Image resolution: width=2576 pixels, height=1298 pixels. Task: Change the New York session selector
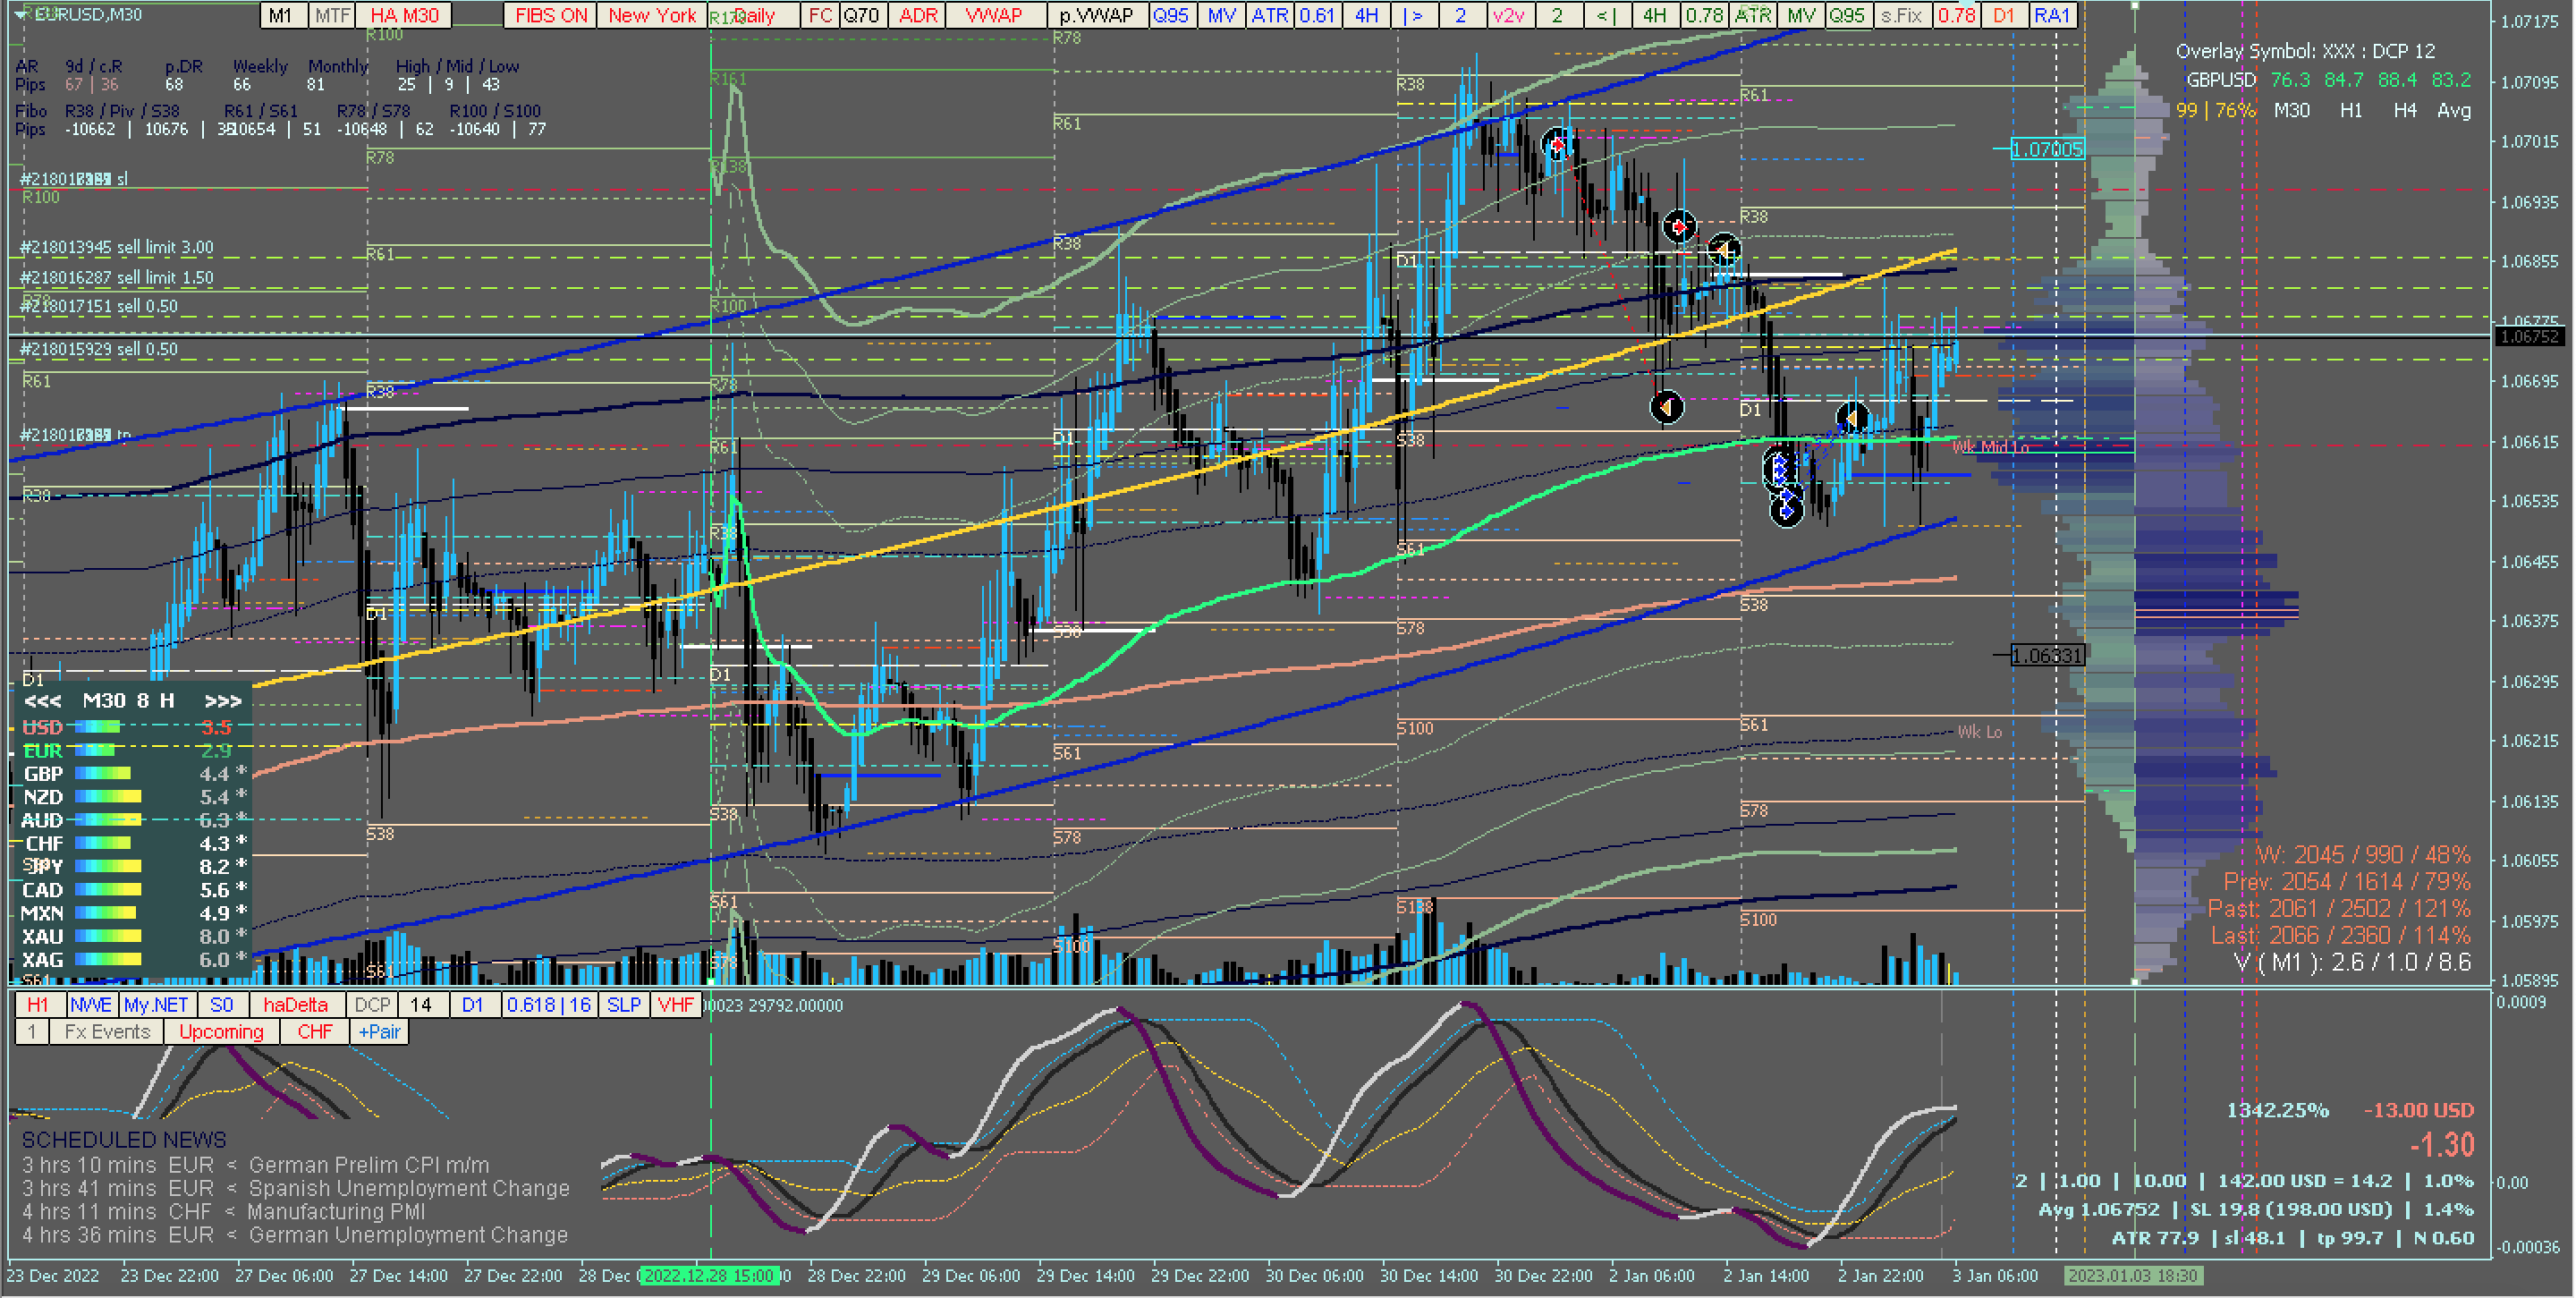click(x=652, y=15)
